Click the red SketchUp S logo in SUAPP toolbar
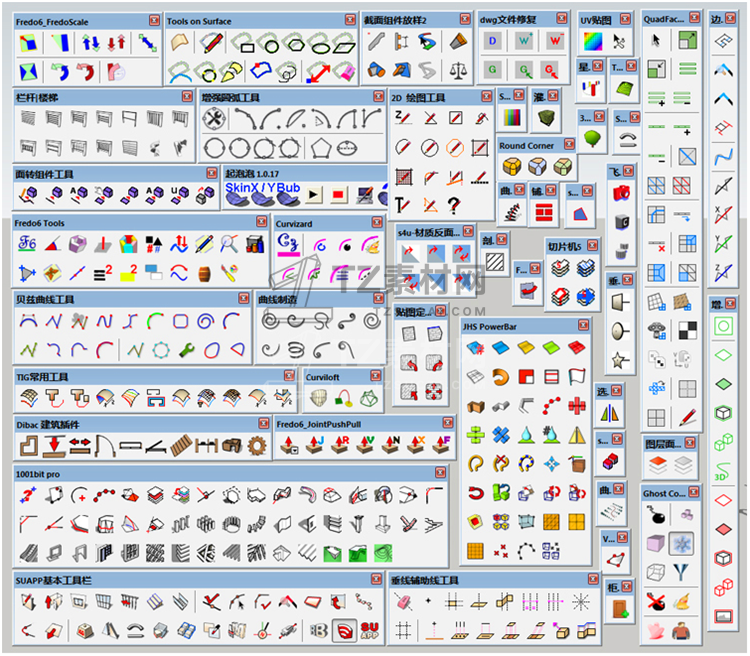This screenshot has height=656, width=750. [x=344, y=631]
